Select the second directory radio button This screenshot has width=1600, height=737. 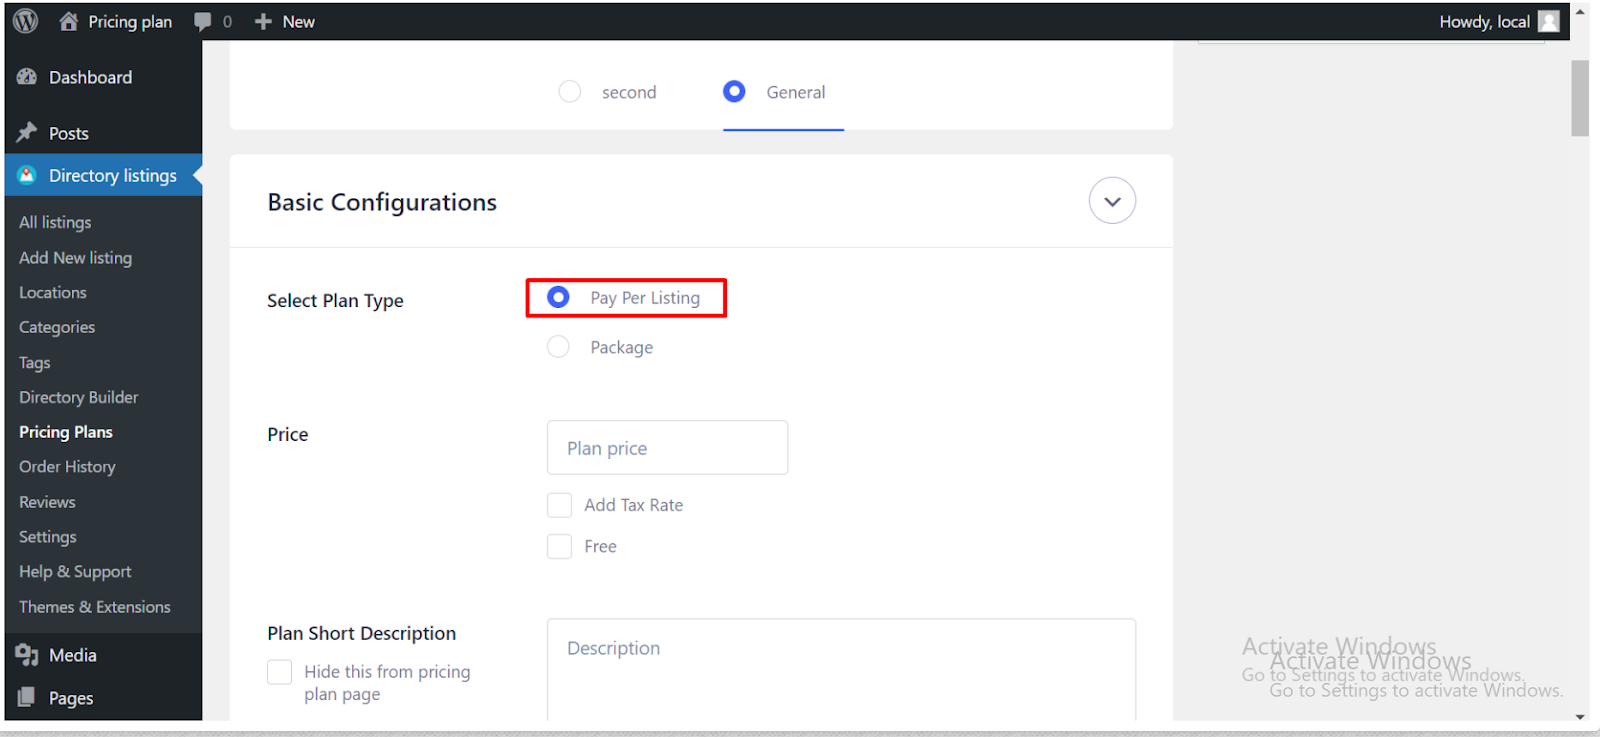coord(570,92)
